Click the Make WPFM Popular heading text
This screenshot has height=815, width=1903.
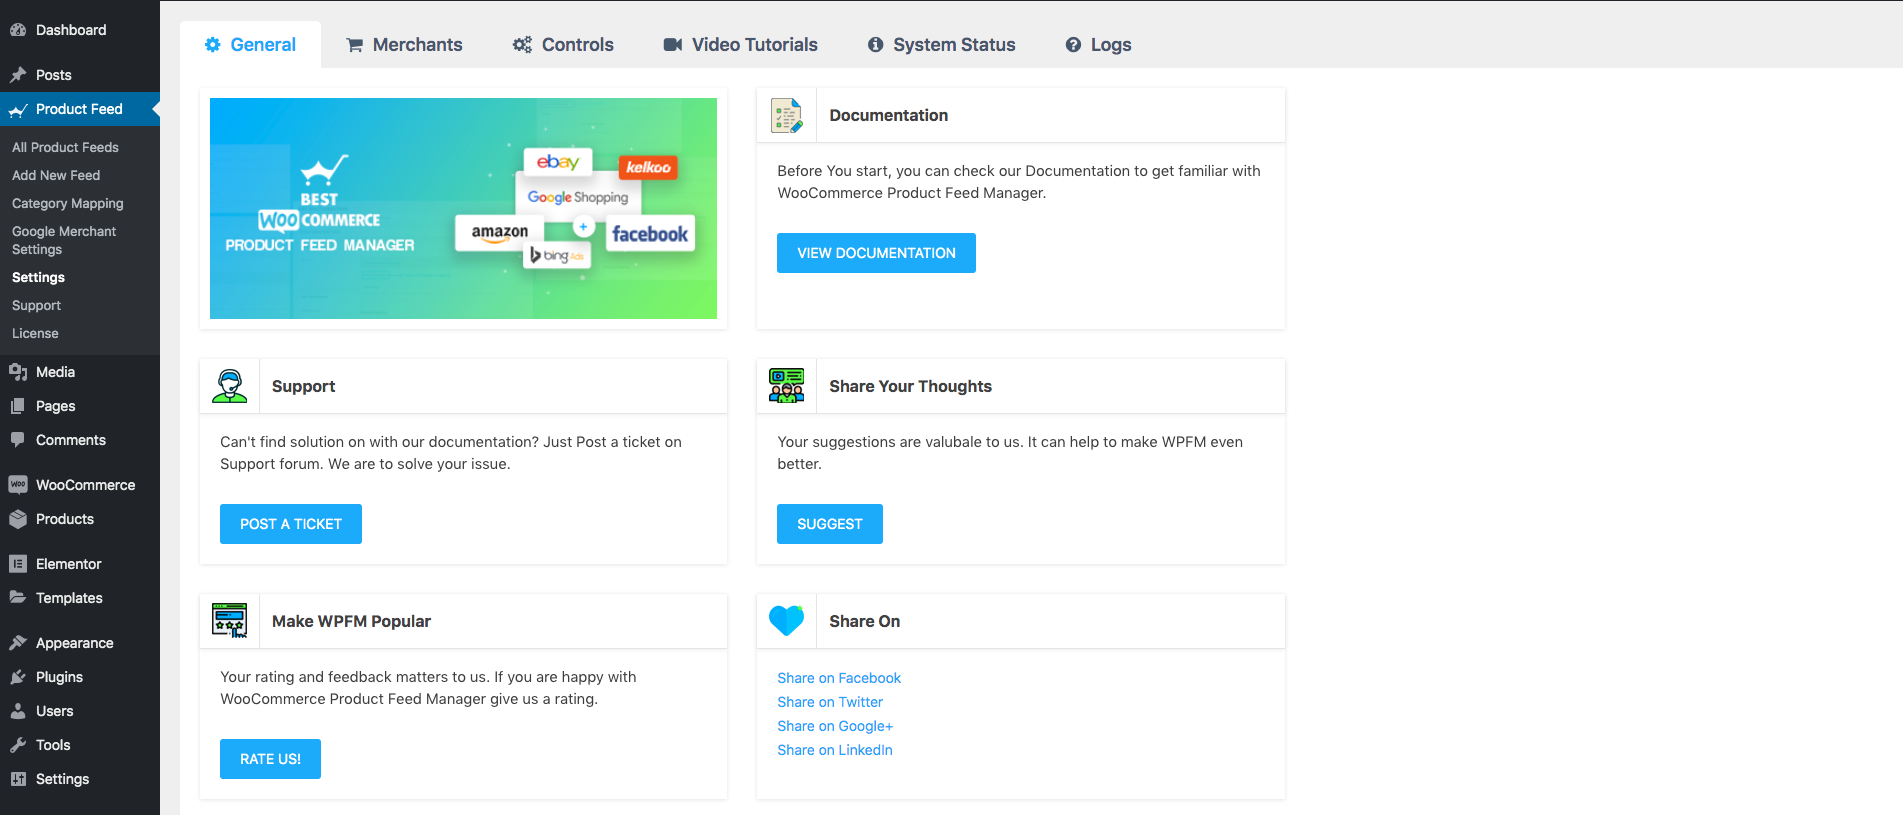coord(351,622)
